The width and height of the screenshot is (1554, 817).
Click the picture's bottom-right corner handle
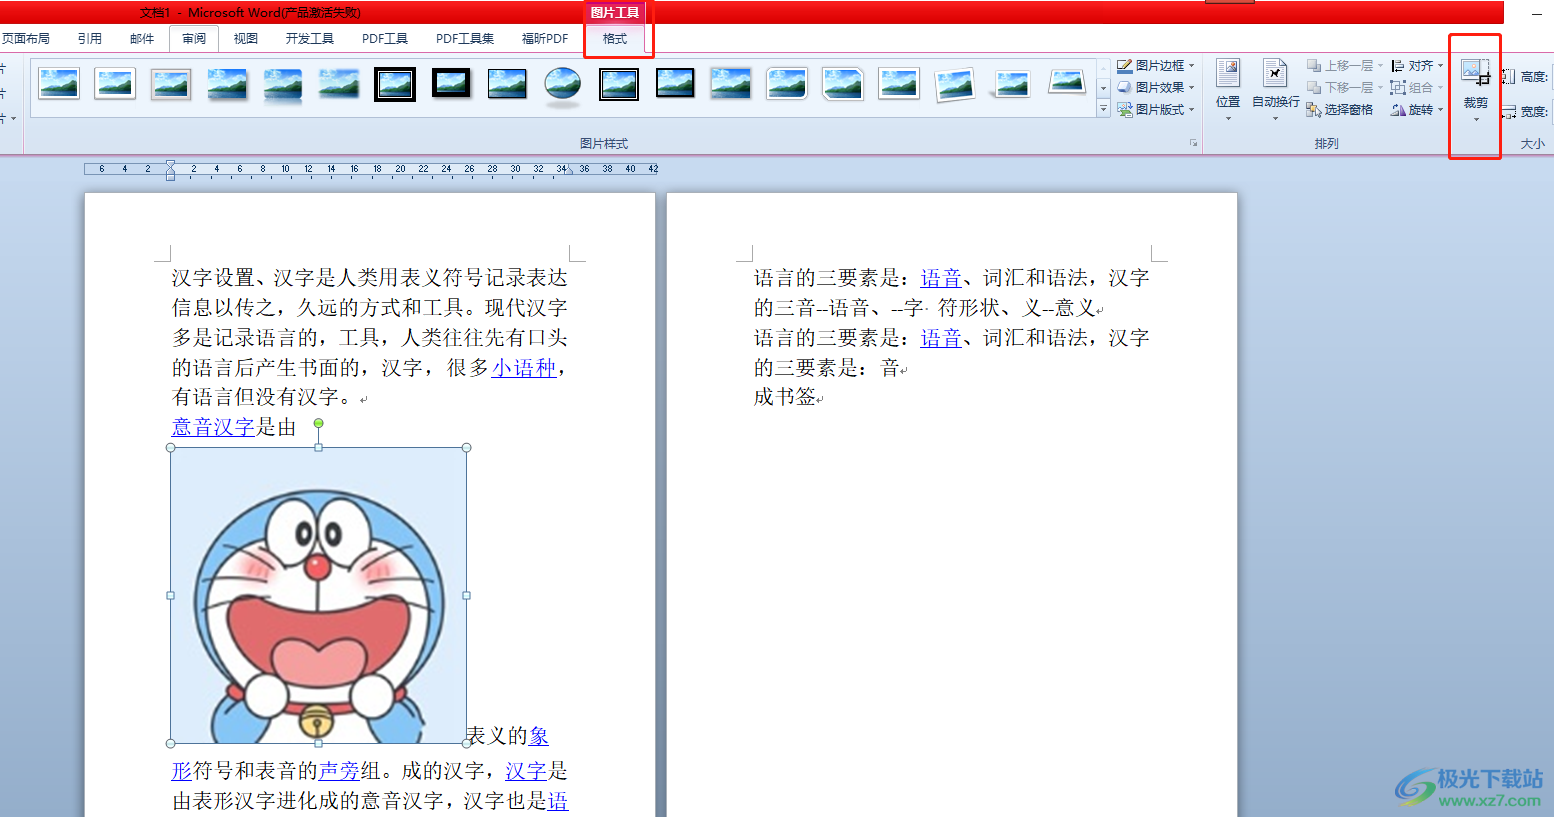(466, 743)
